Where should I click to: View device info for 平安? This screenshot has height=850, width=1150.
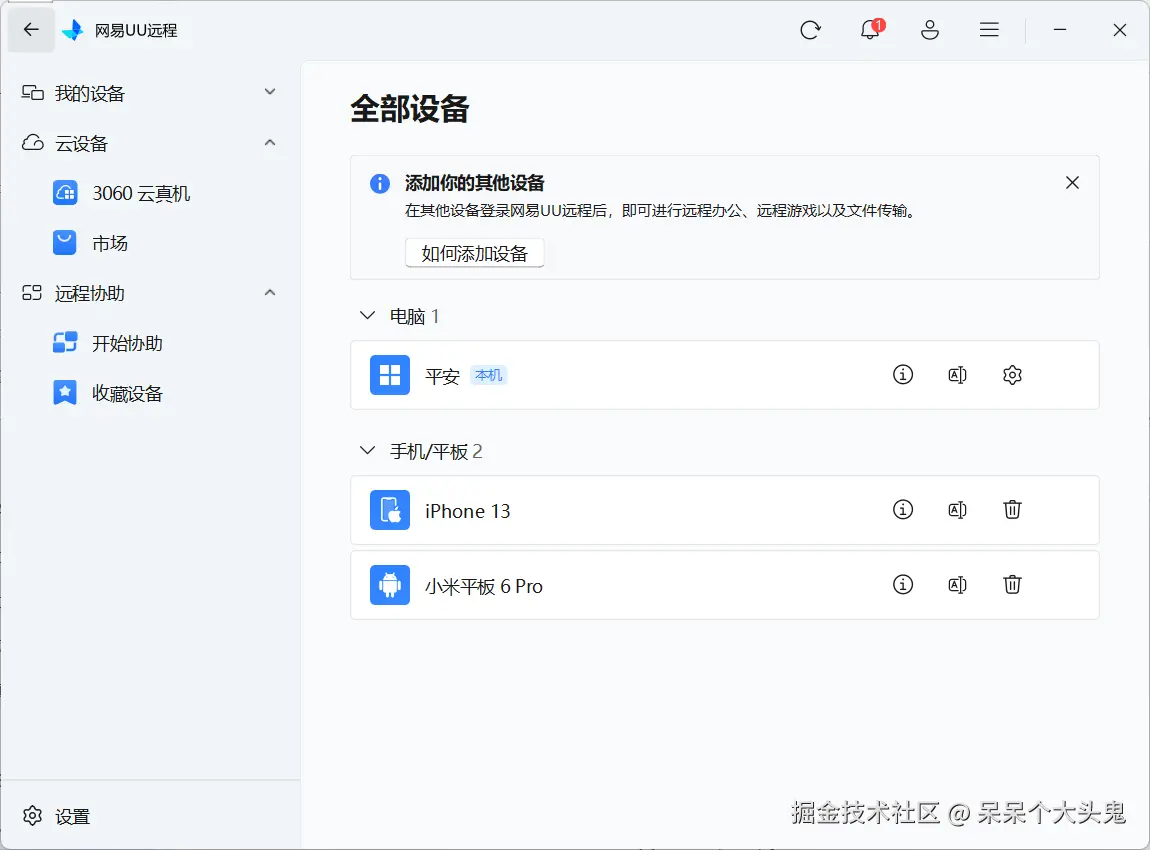point(903,375)
